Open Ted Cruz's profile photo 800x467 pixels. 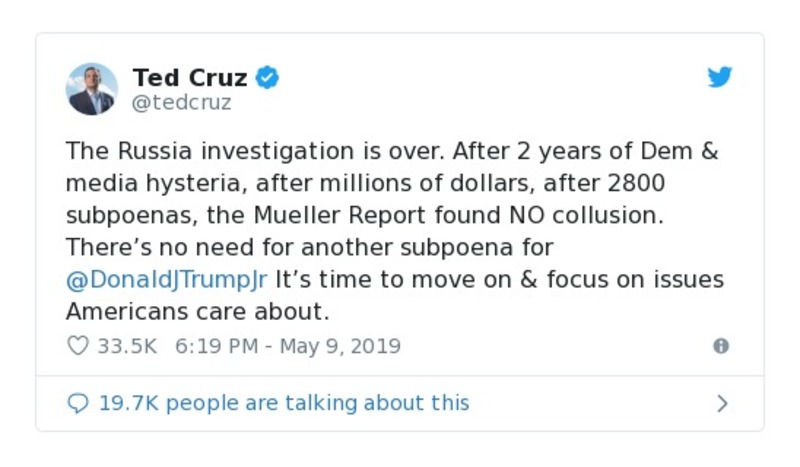(x=91, y=89)
